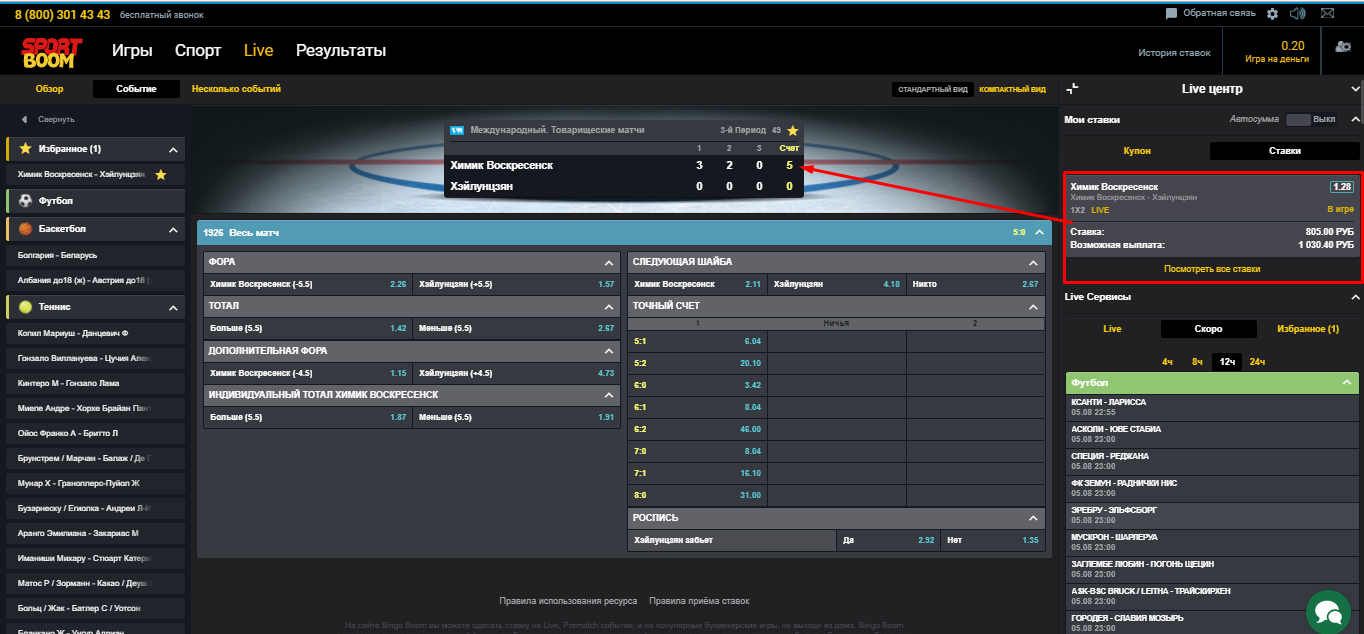Viewport: 1364px width, 634px height.
Task: Collapse the Роспись market
Action: click(1033, 518)
